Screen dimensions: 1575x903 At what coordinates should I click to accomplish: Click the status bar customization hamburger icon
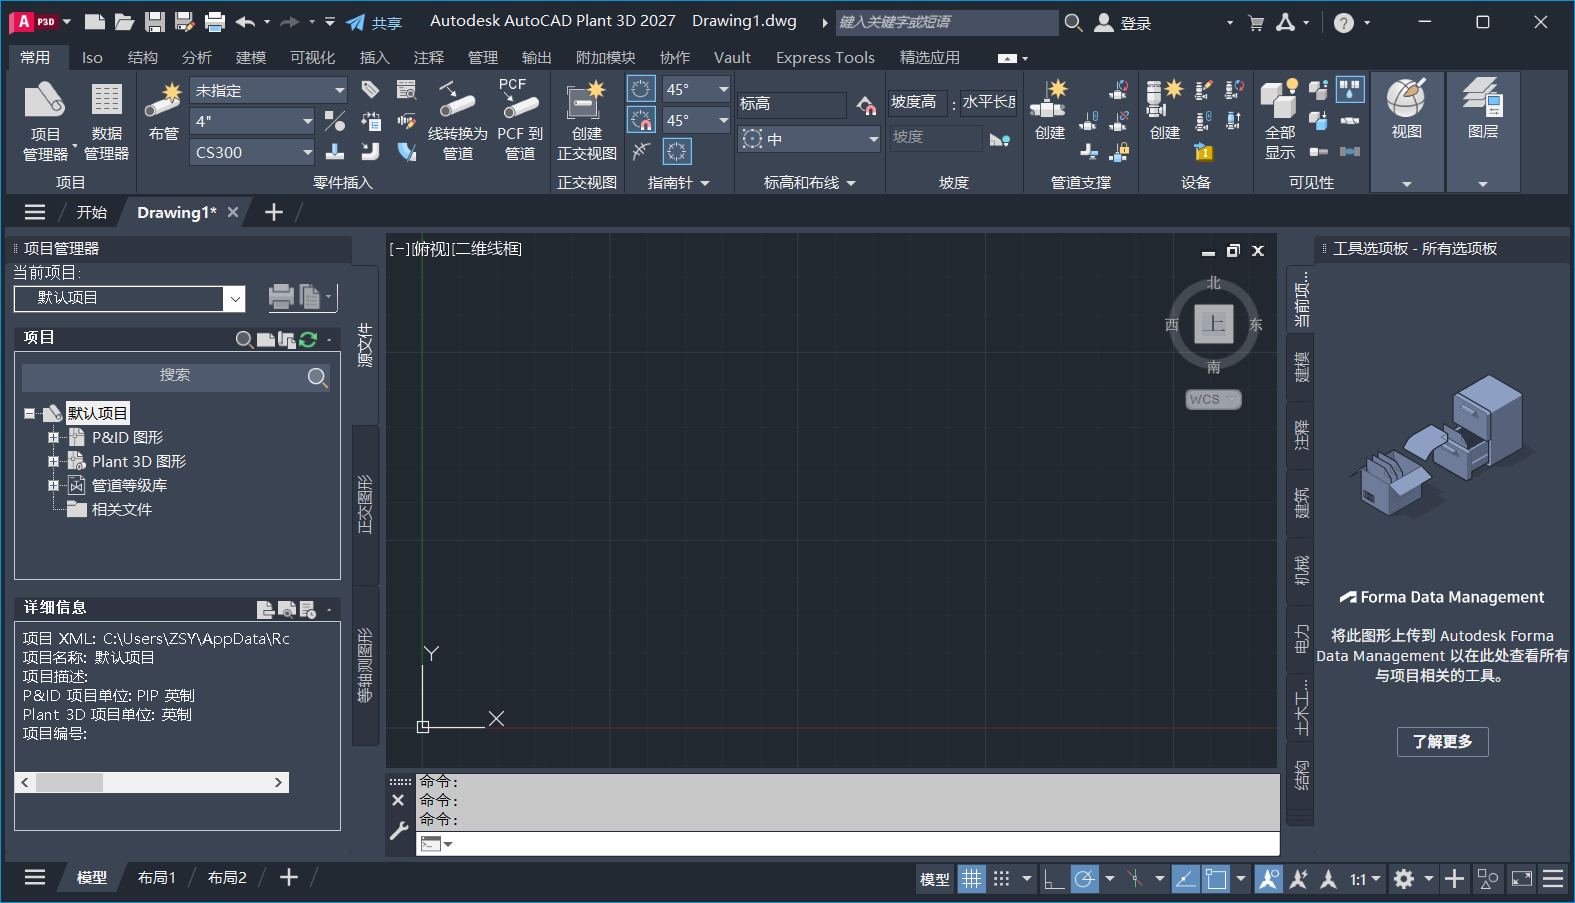point(1553,879)
